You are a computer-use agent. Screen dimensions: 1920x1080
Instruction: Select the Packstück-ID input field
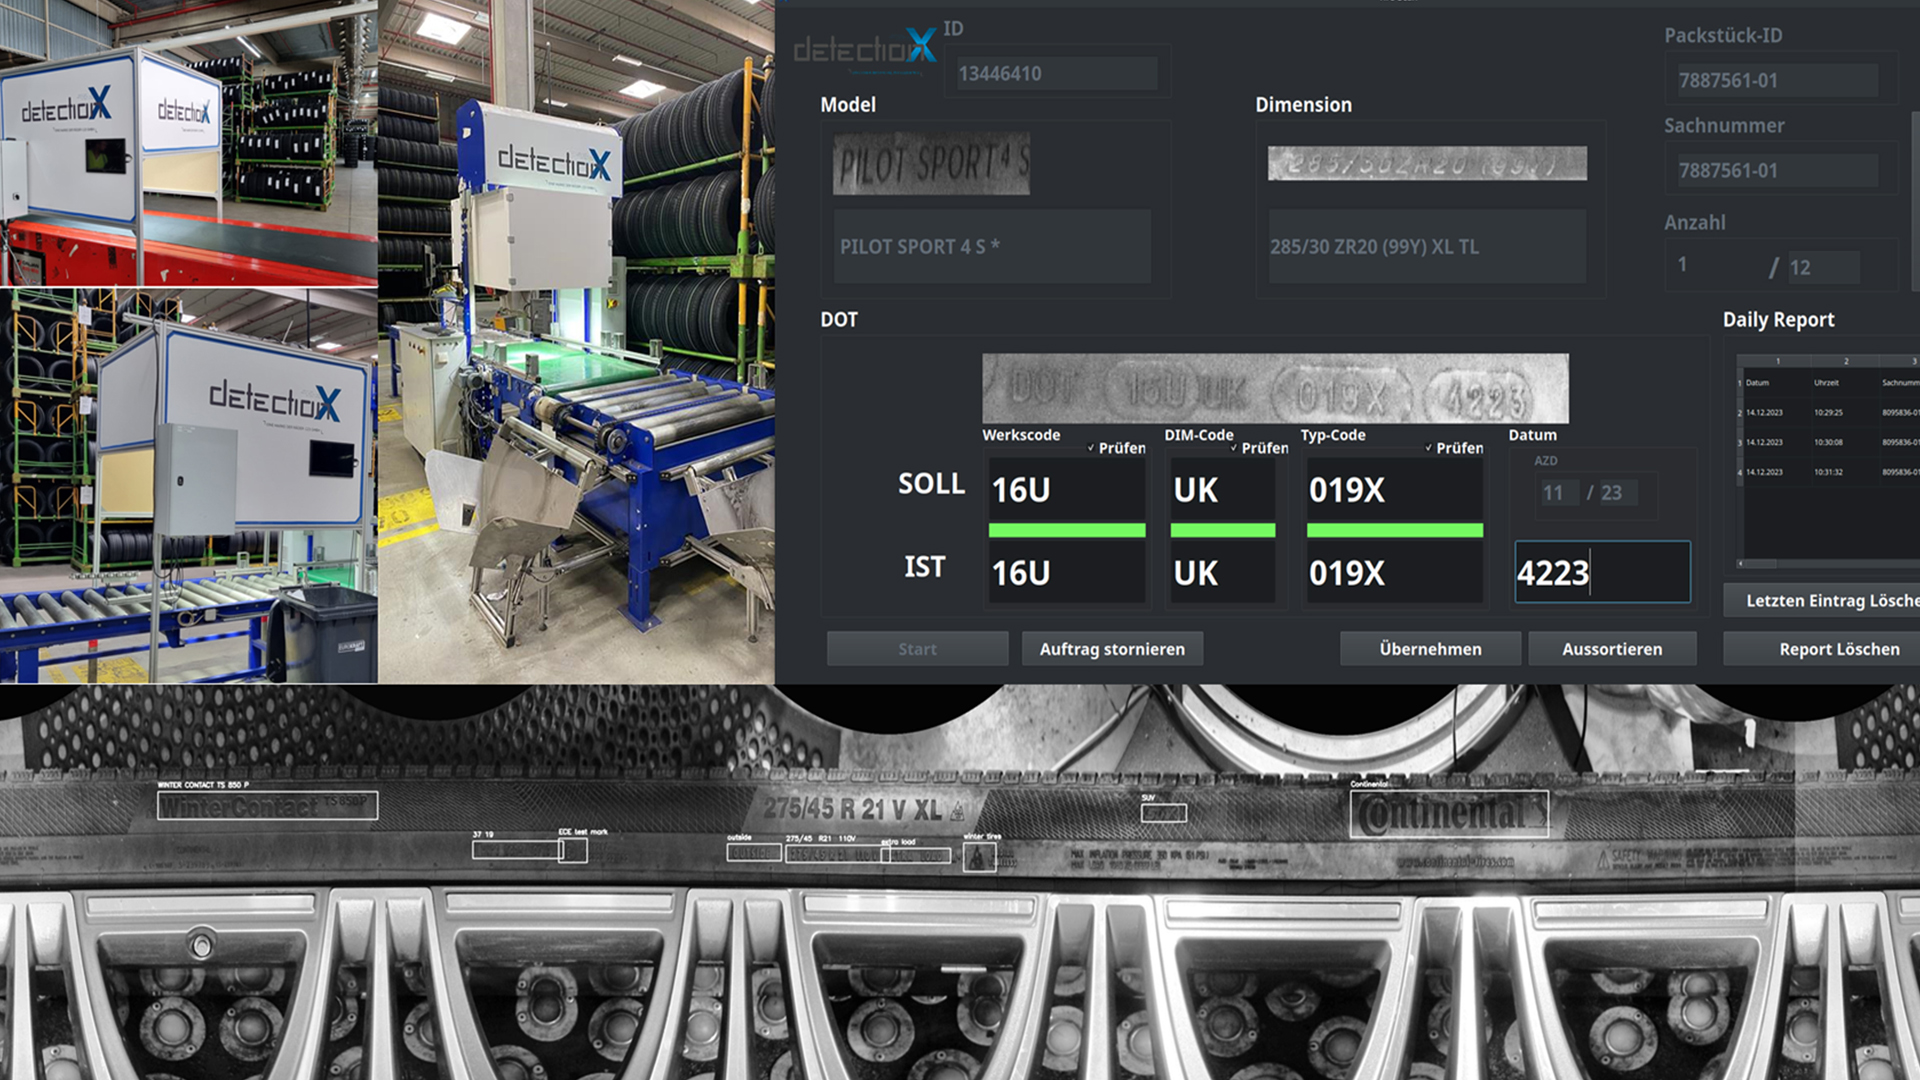pos(1777,80)
